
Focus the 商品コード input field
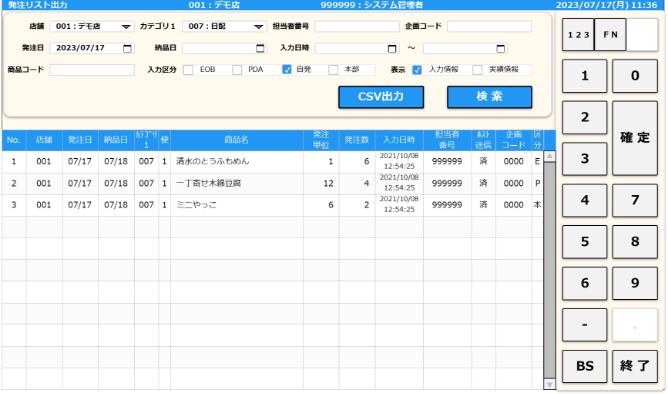tap(92, 70)
